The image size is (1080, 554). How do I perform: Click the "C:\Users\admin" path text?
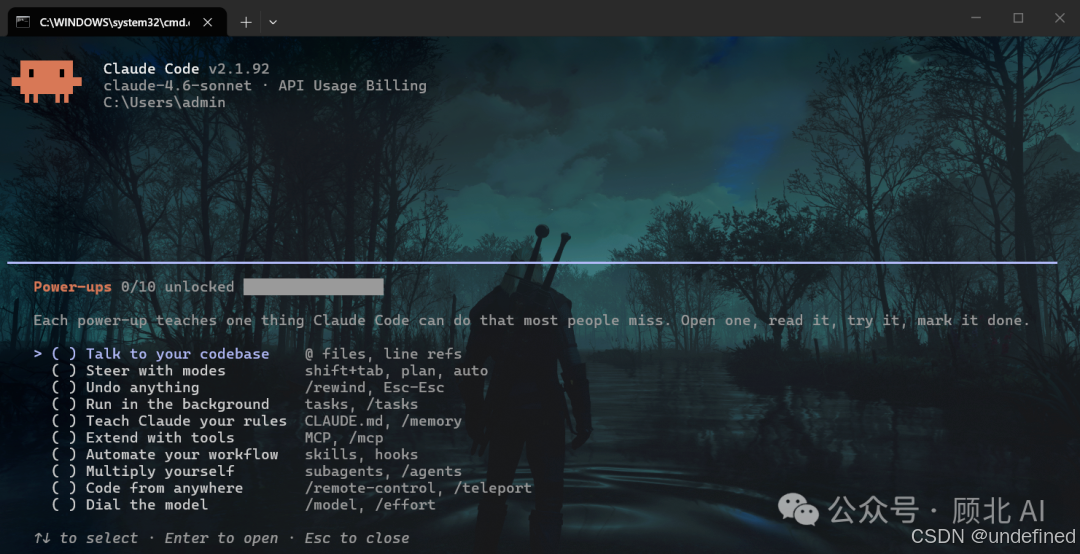point(165,102)
